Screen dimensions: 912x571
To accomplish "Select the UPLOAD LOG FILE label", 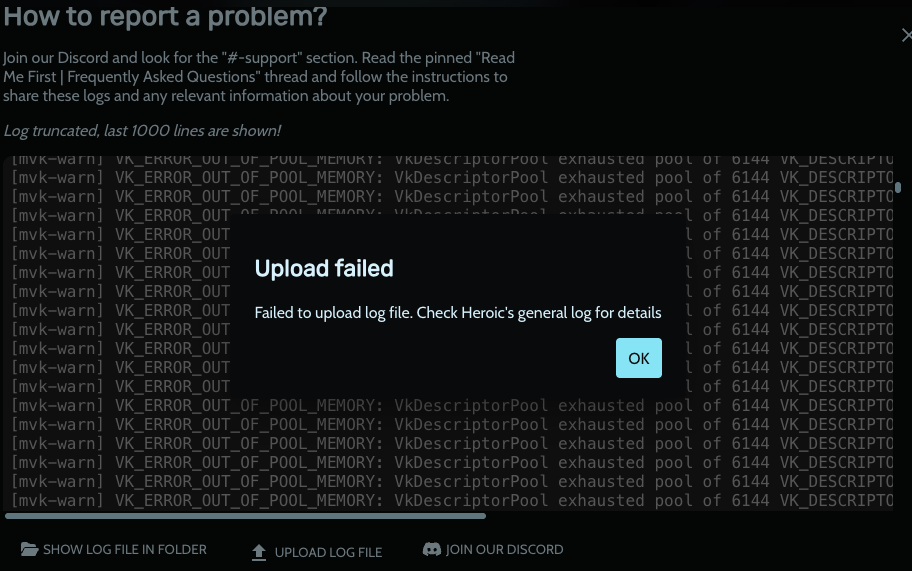I will pyautogui.click(x=328, y=552).
